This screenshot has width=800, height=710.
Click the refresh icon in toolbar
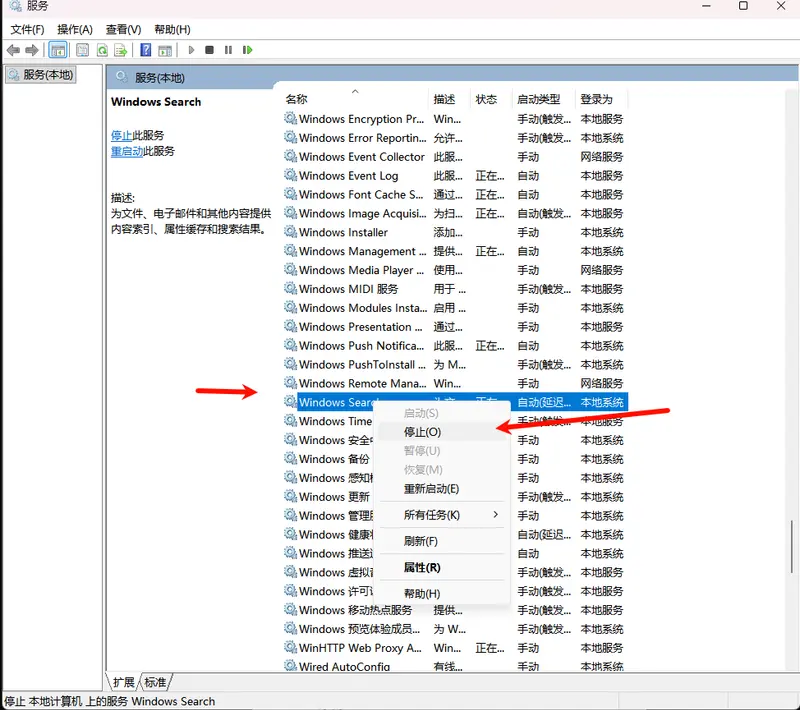(102, 50)
